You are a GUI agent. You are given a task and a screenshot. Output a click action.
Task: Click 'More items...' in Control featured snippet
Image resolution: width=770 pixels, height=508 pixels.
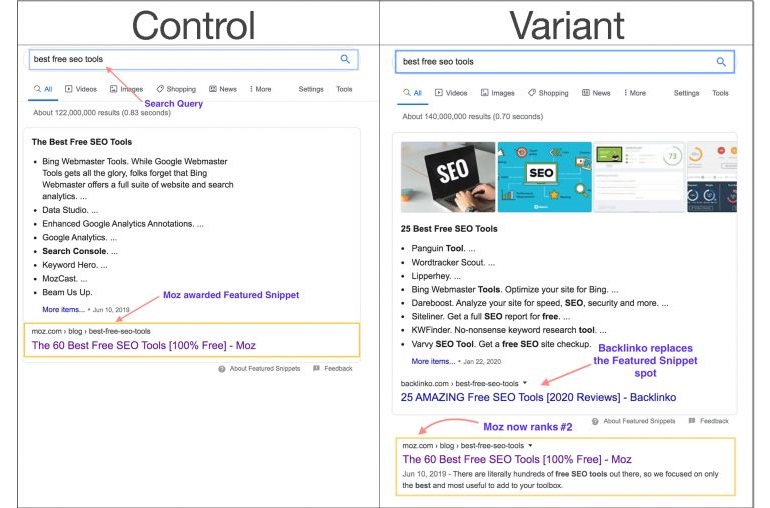[64, 310]
